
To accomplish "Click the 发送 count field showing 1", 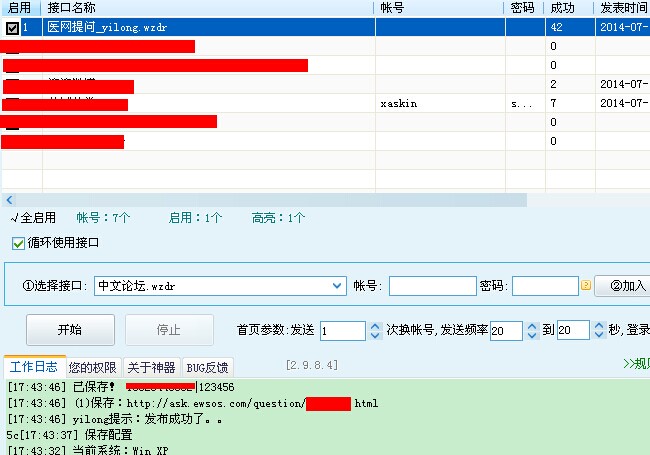I will tap(342, 331).
